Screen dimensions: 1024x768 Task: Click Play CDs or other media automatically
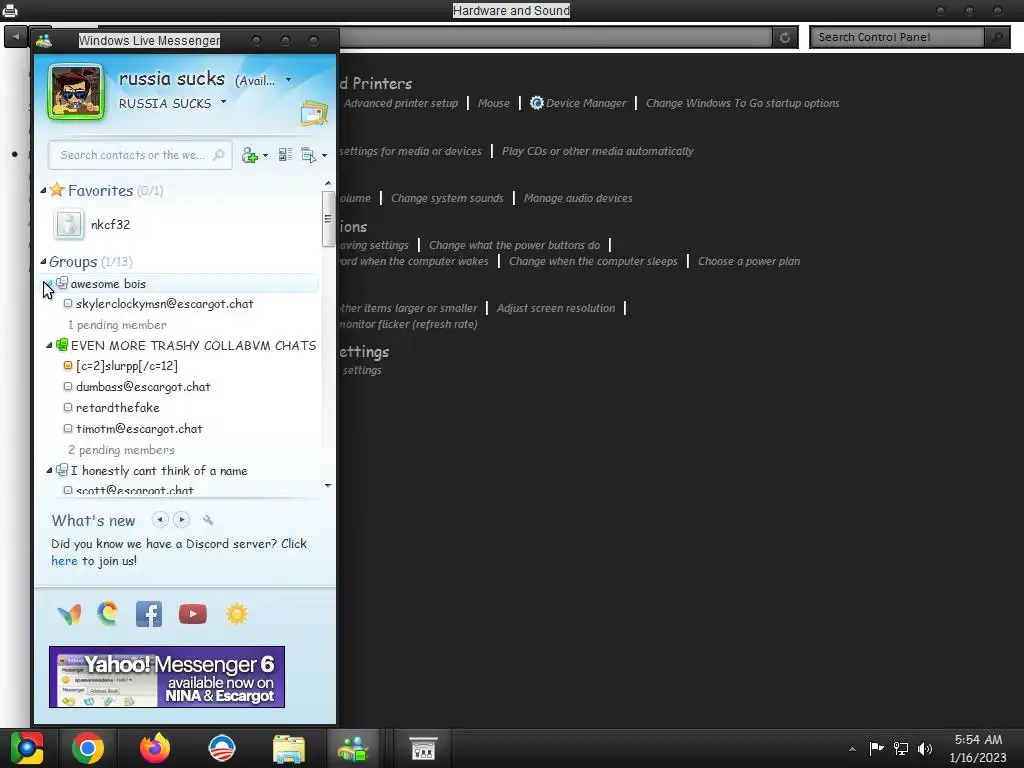[x=598, y=151]
